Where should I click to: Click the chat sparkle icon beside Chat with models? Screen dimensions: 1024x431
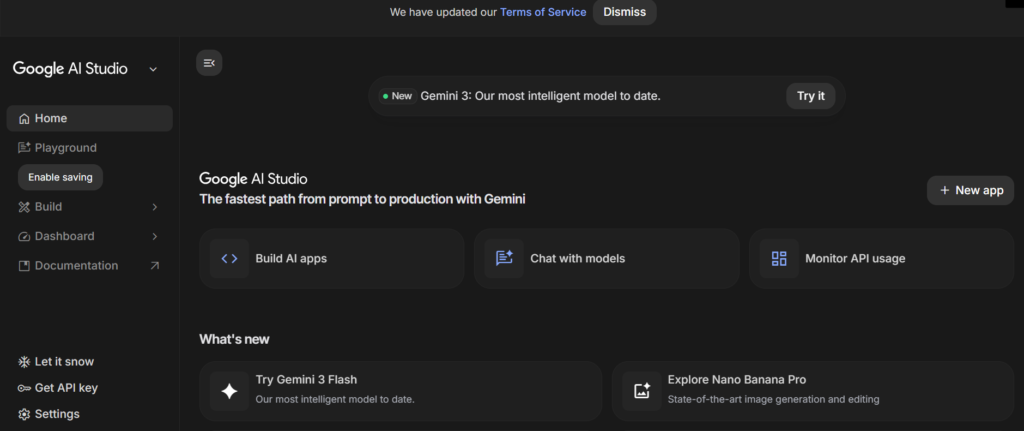tap(504, 258)
